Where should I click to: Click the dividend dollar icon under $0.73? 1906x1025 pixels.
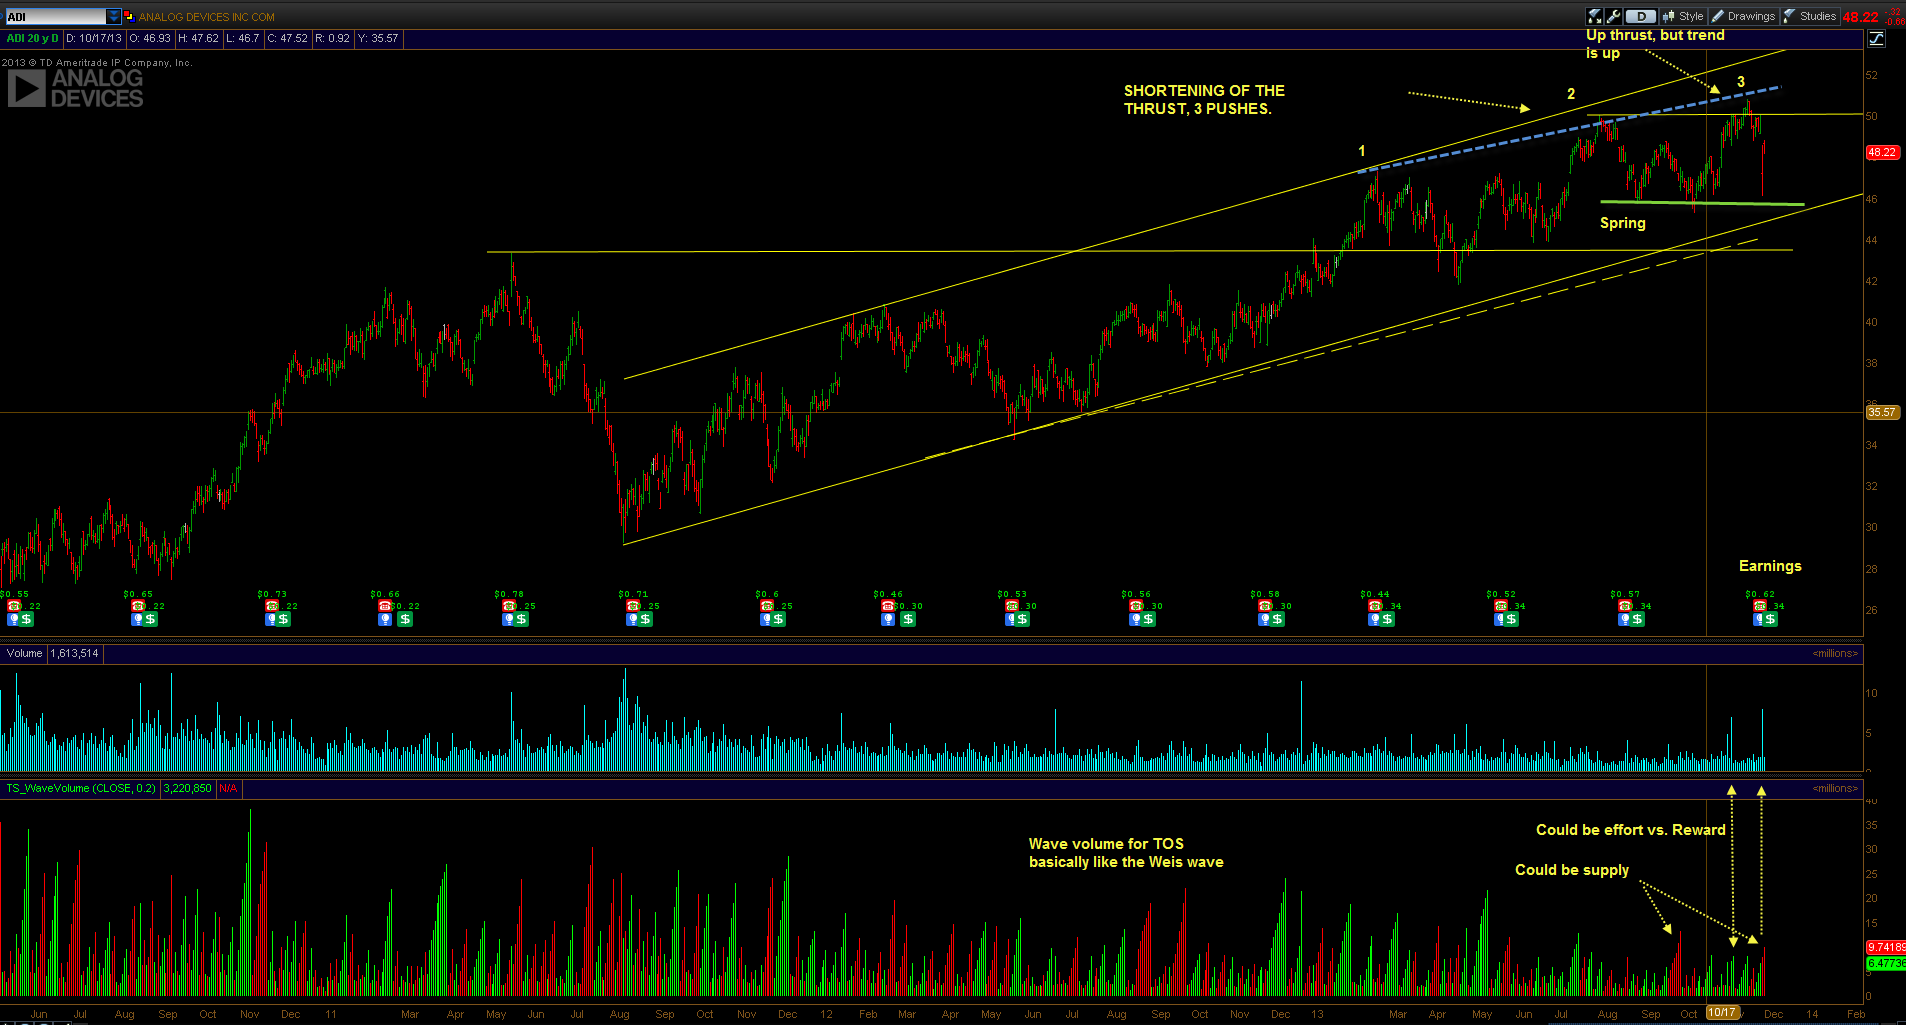tap(283, 619)
